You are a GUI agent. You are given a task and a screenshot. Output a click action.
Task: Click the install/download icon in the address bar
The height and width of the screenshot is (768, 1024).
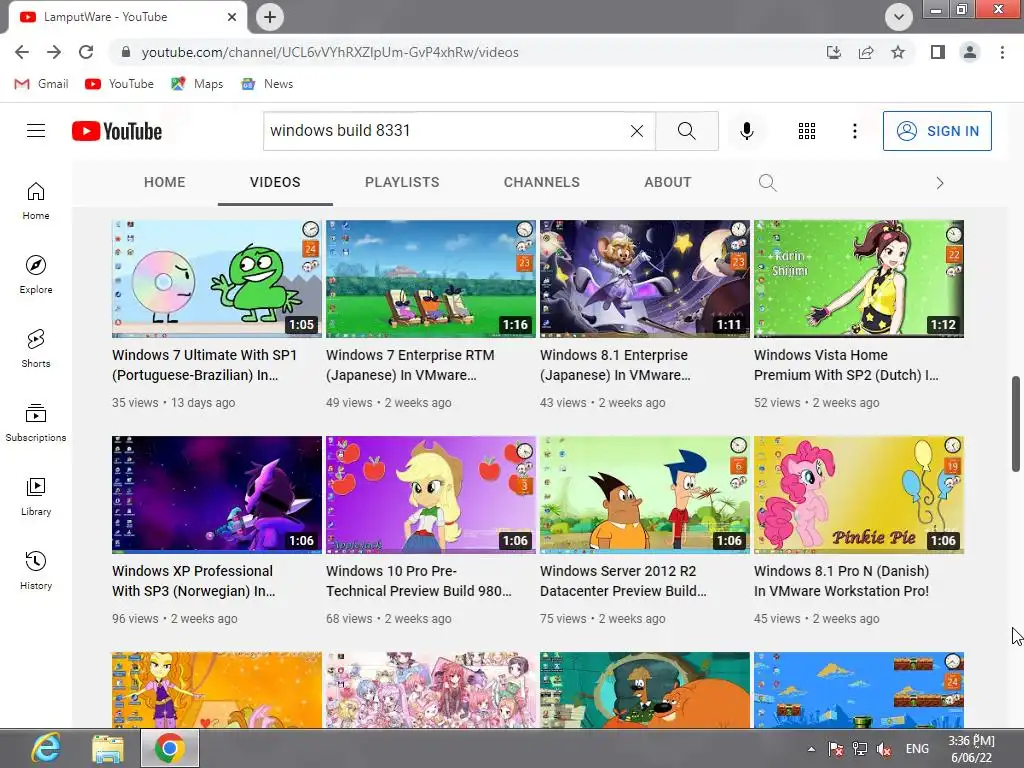[834, 52]
